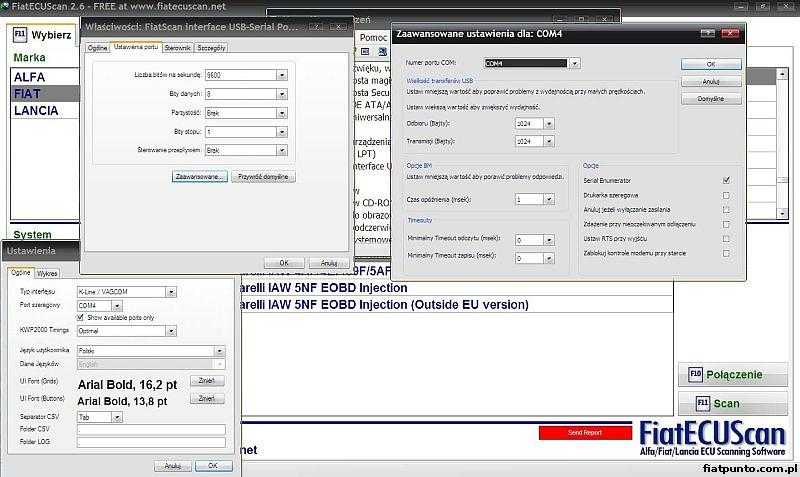Click Anuluj in the Właściwości dialog
This screenshot has height=477, width=800.
pyautogui.click(x=329, y=263)
